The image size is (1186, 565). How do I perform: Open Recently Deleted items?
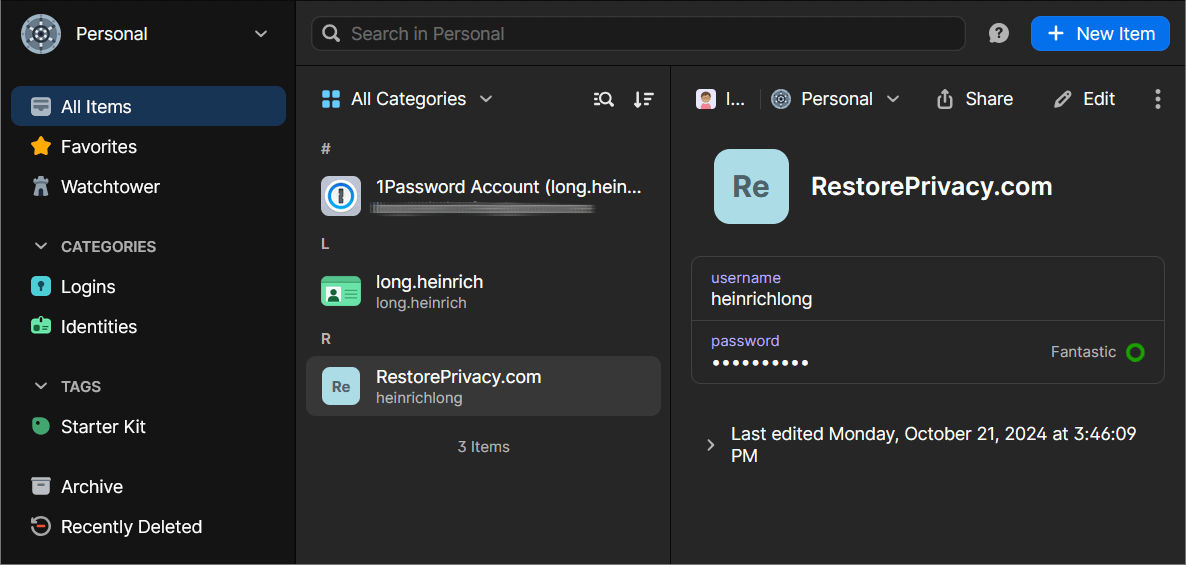coord(148,526)
